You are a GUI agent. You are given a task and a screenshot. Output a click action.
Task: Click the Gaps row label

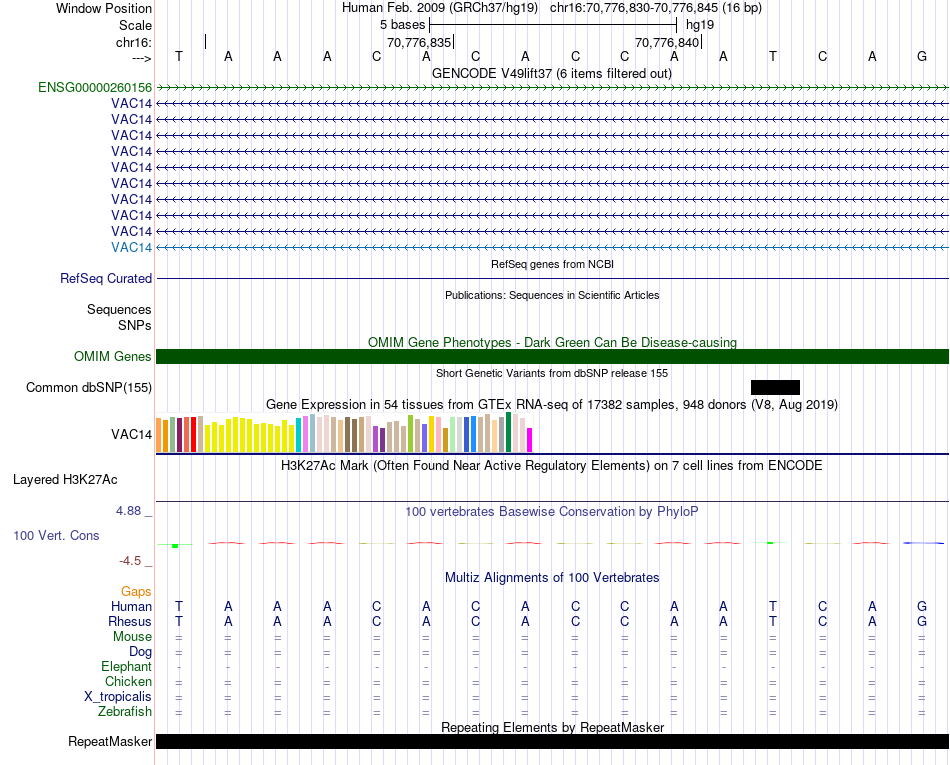point(136,591)
